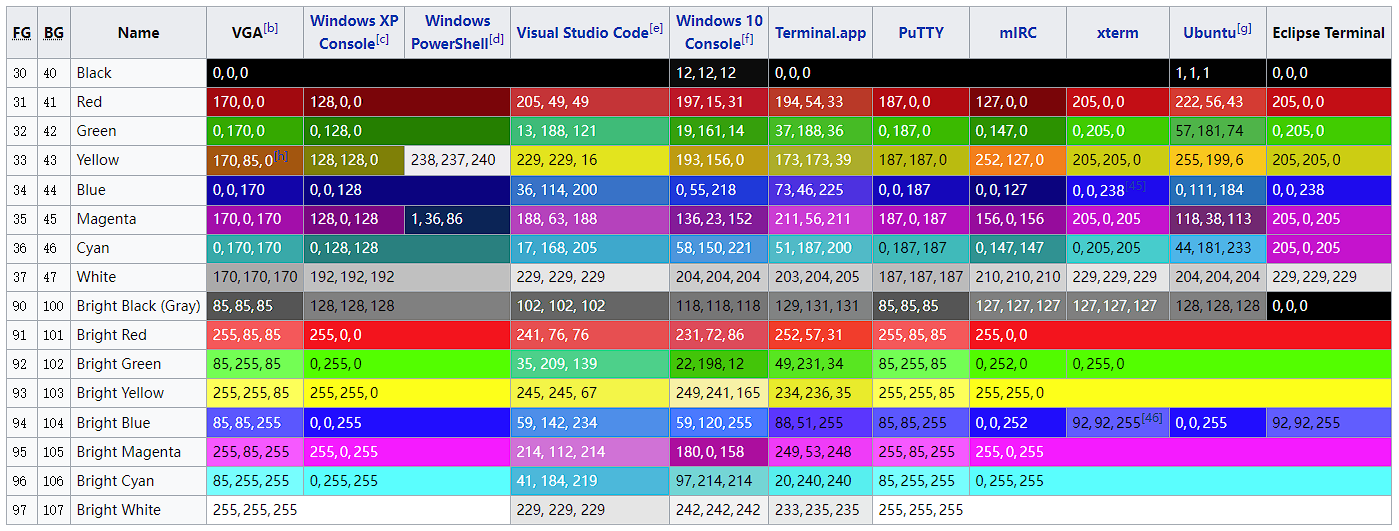The image size is (1399, 531).
Task: Pick the VS Code Blue swatch 36, 114, 200
Action: point(590,190)
